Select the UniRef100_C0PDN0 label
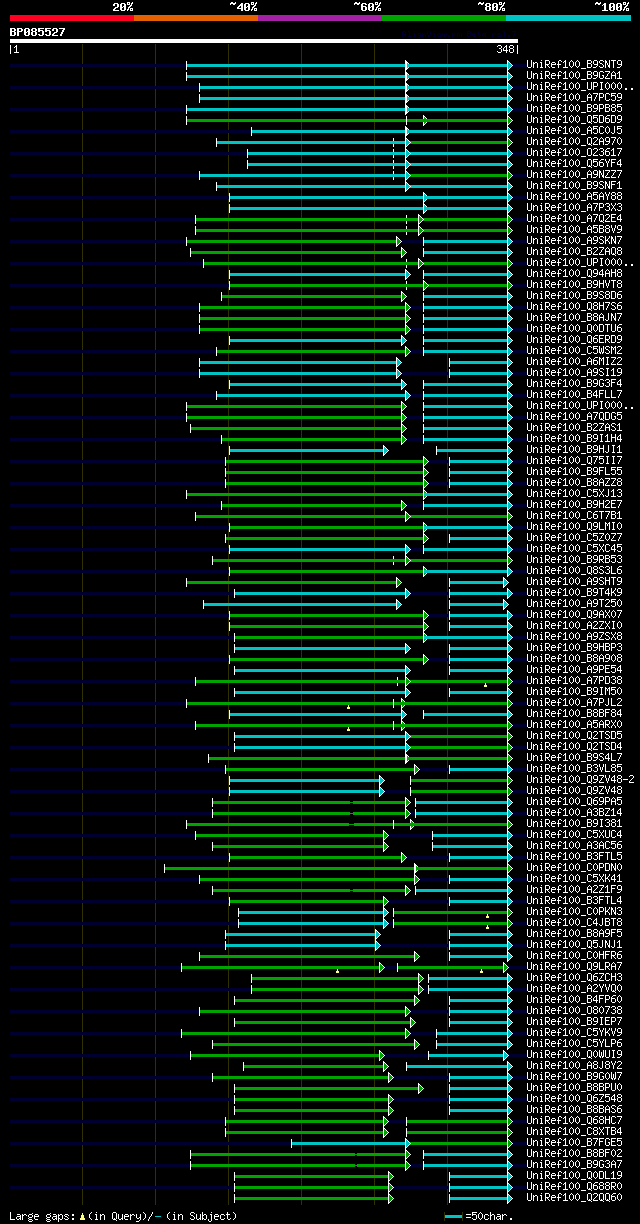The image size is (640, 1224). [574, 867]
